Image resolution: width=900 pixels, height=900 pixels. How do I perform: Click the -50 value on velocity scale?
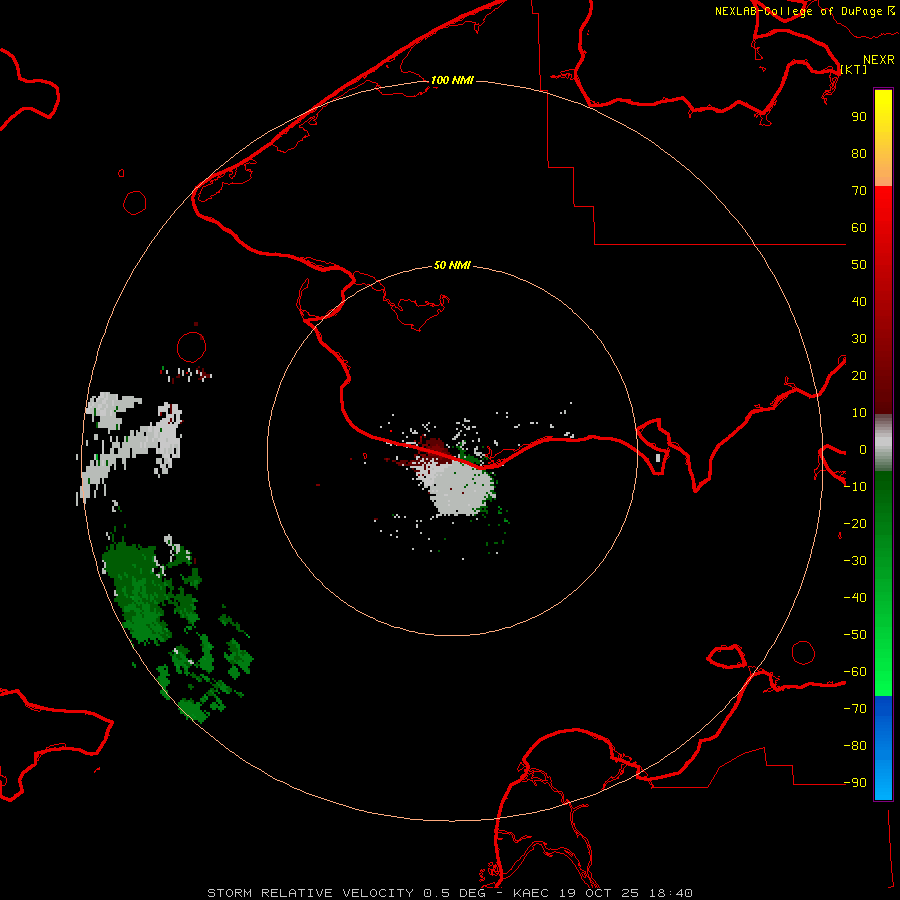click(x=855, y=635)
